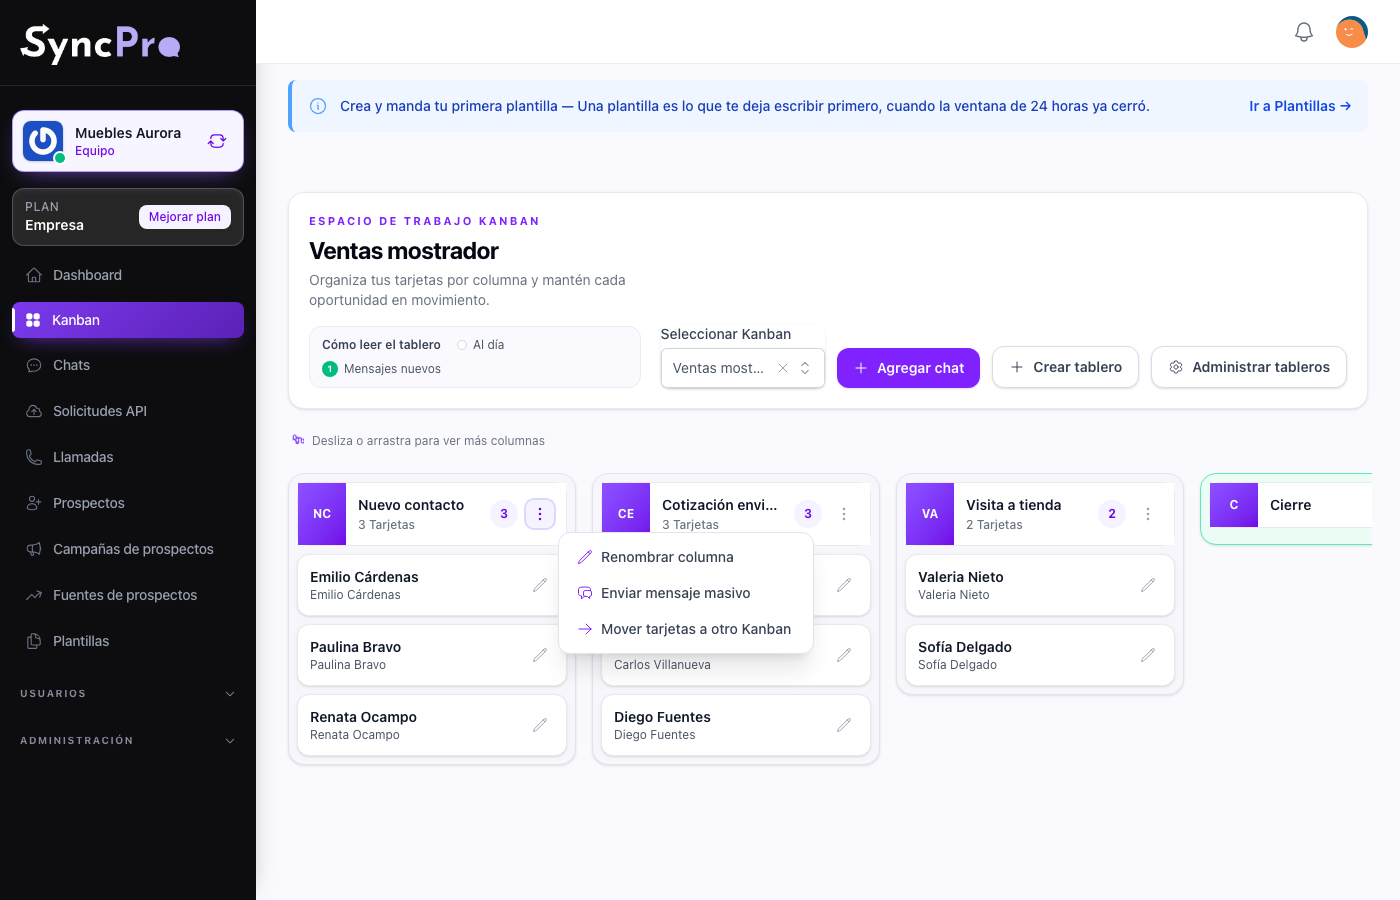Open the Cotización envi... column options menu
1400x900 pixels.
(x=844, y=514)
